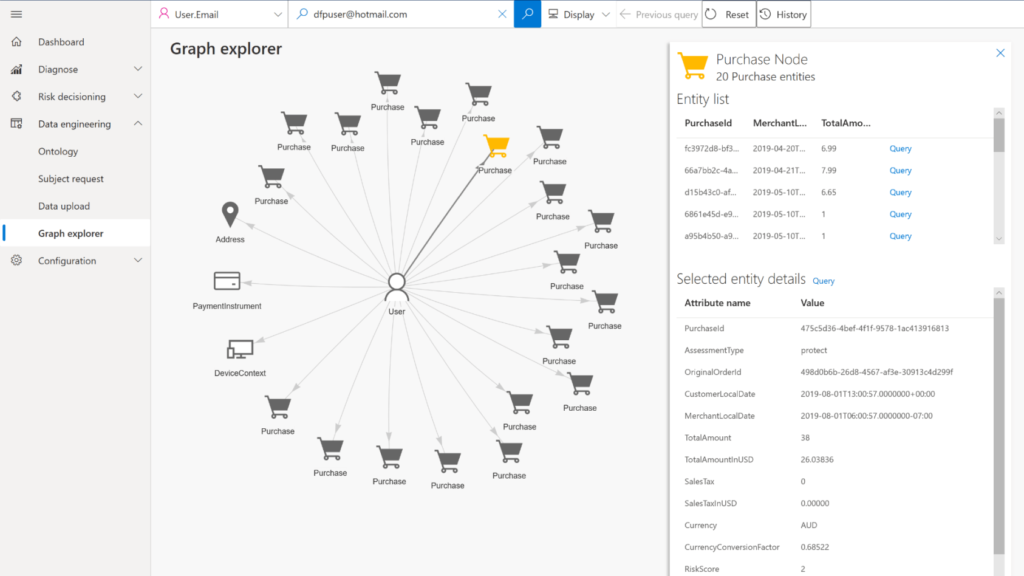Click the Reset circular arrow icon
Viewport: 1024px width, 576px height.
click(711, 14)
